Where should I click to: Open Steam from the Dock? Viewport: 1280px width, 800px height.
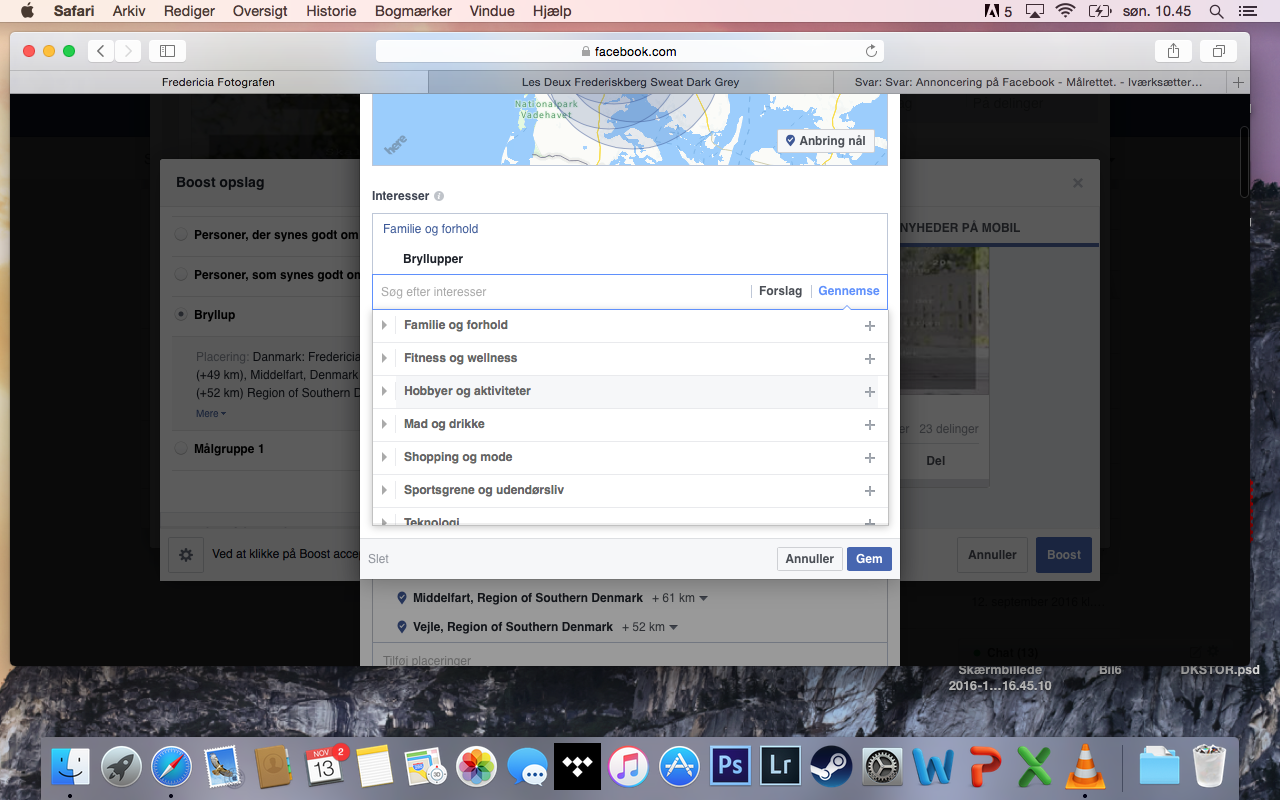pyautogui.click(x=831, y=767)
